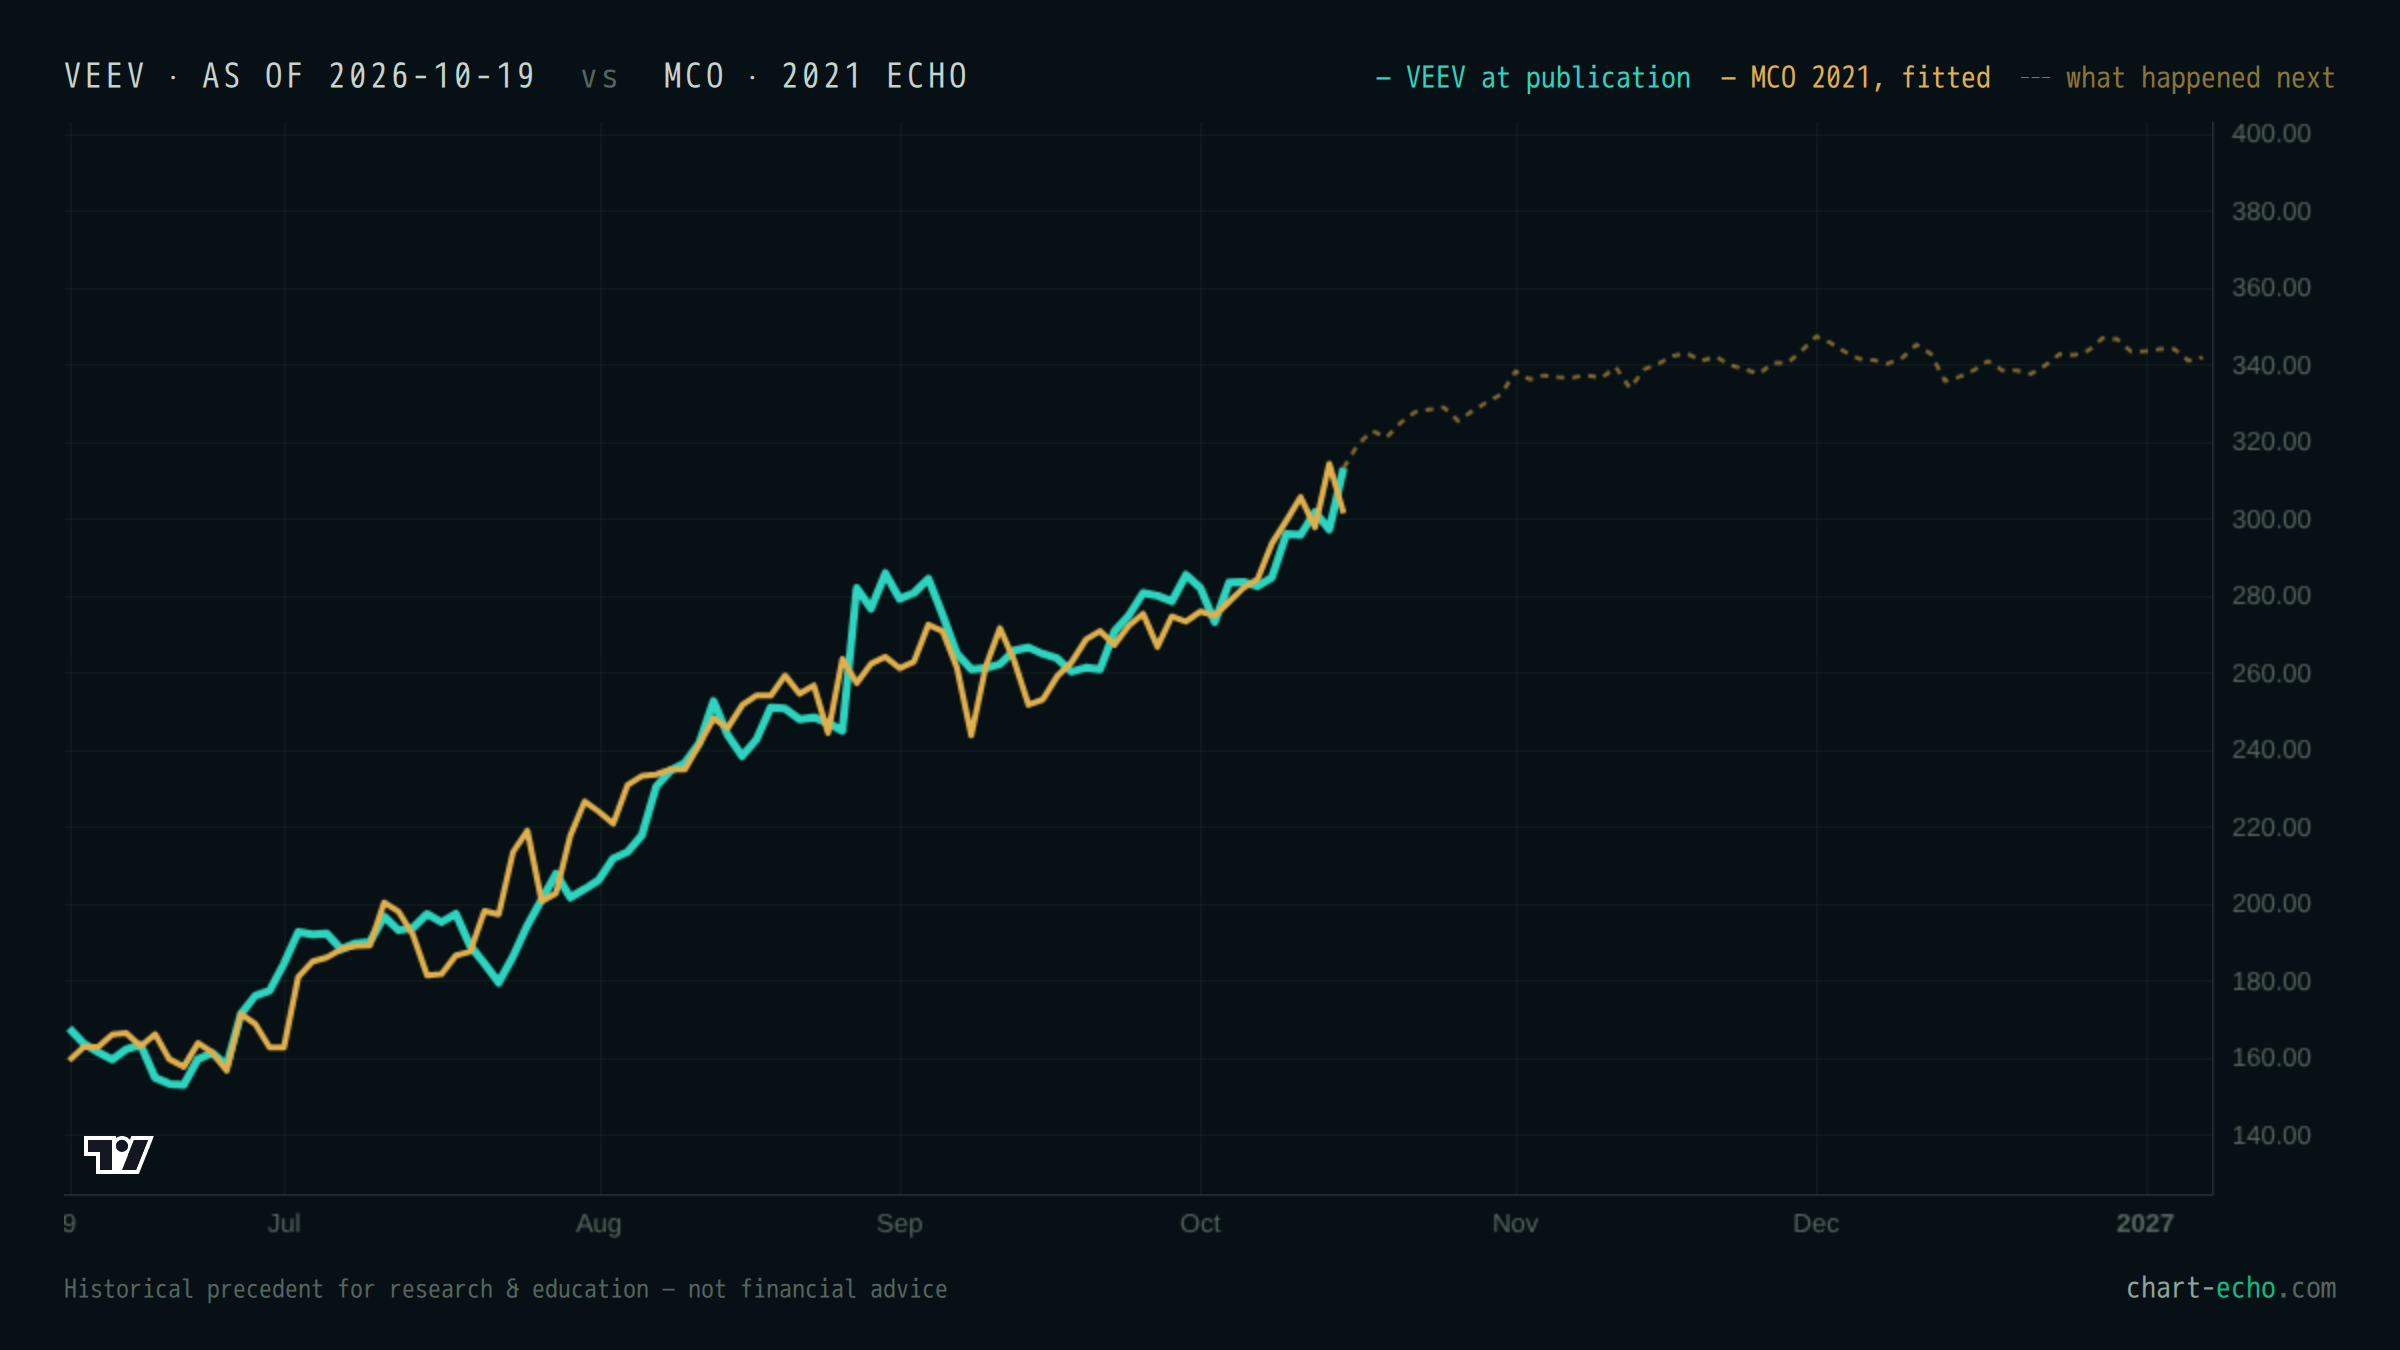Click the Nov time axis label

click(1515, 1224)
